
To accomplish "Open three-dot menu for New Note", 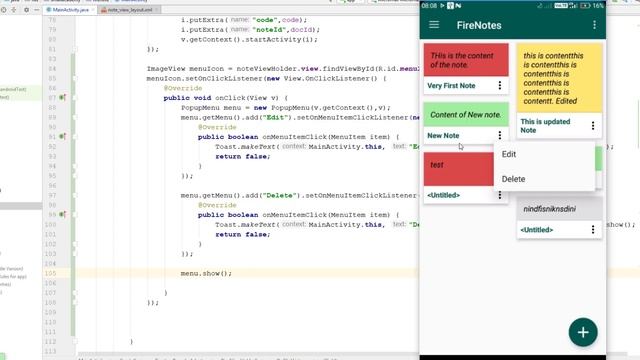I will pos(500,135).
